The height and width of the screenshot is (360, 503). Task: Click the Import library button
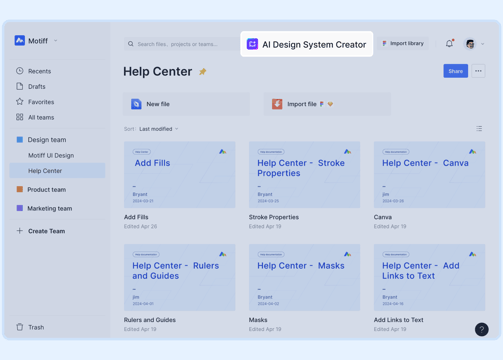click(403, 43)
